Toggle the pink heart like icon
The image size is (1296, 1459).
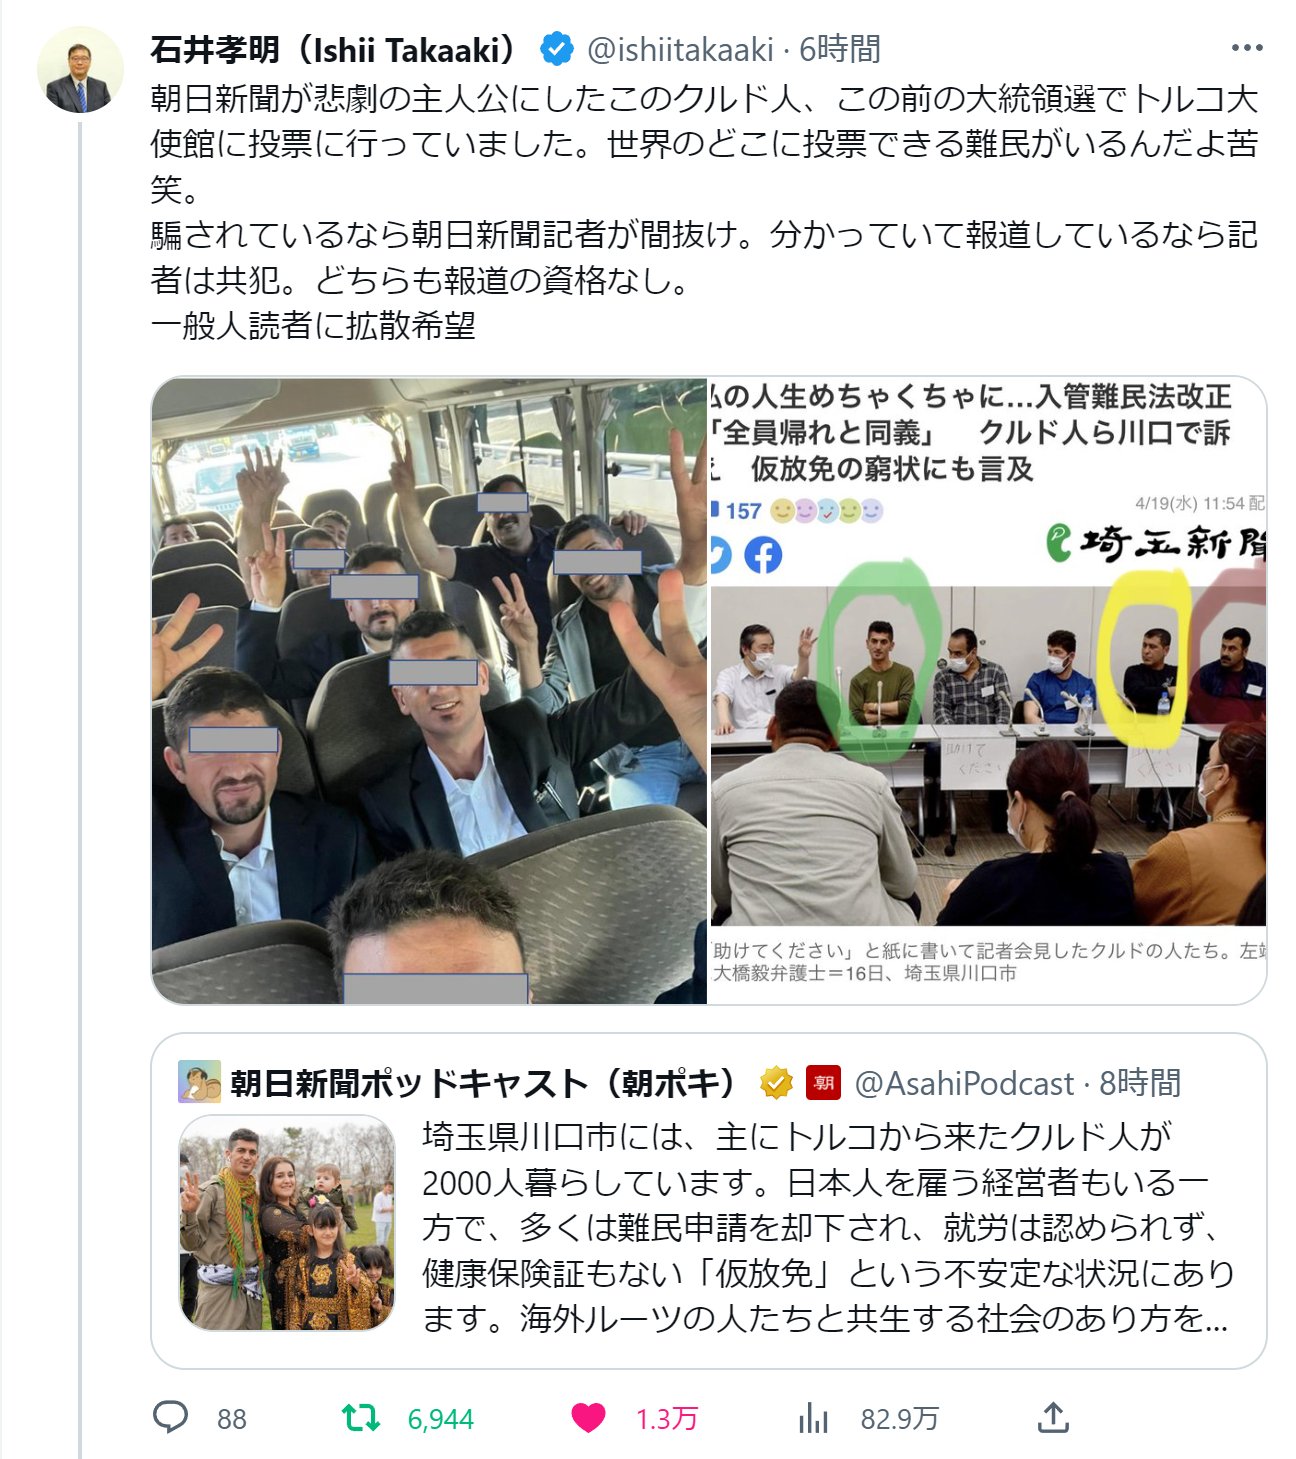(588, 1418)
